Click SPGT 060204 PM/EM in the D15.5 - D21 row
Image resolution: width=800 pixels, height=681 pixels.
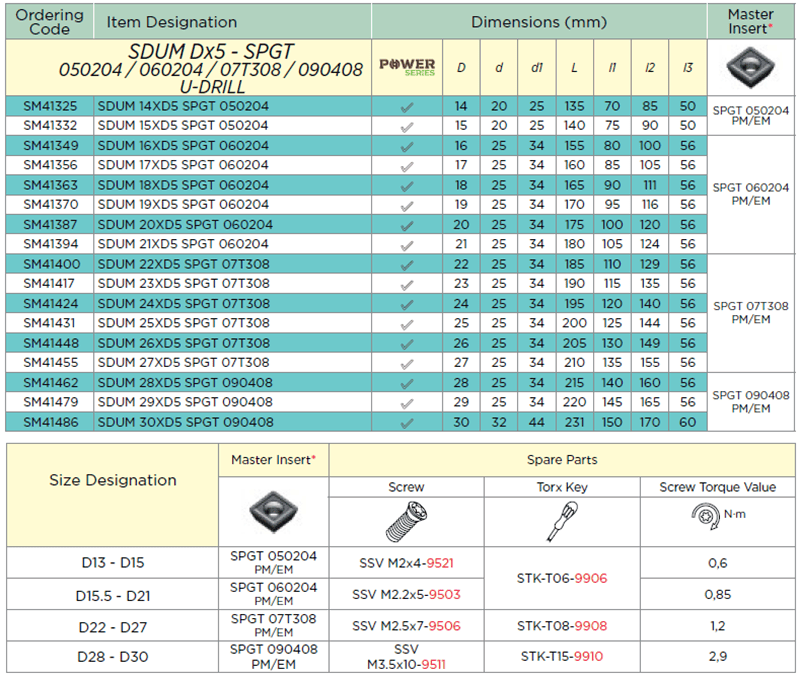click(x=273, y=594)
